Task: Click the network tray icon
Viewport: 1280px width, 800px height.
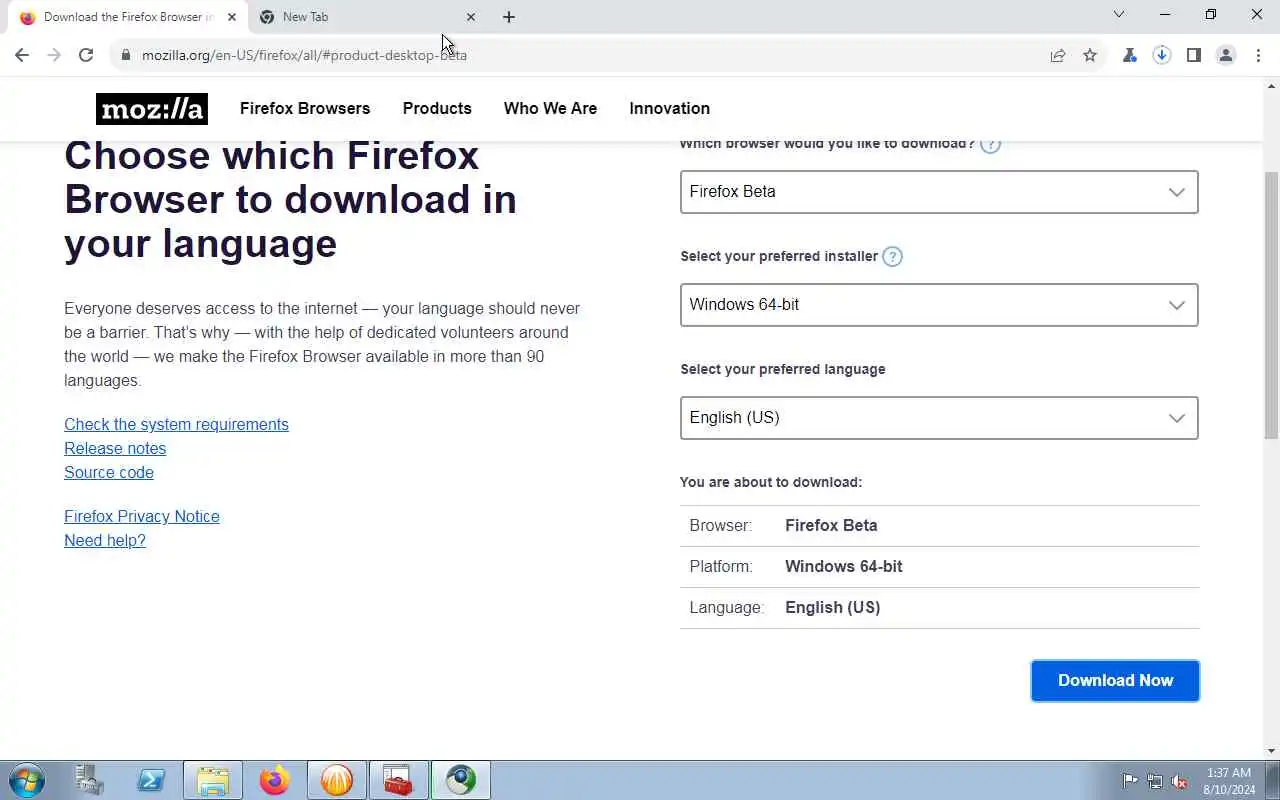Action: (x=1155, y=781)
